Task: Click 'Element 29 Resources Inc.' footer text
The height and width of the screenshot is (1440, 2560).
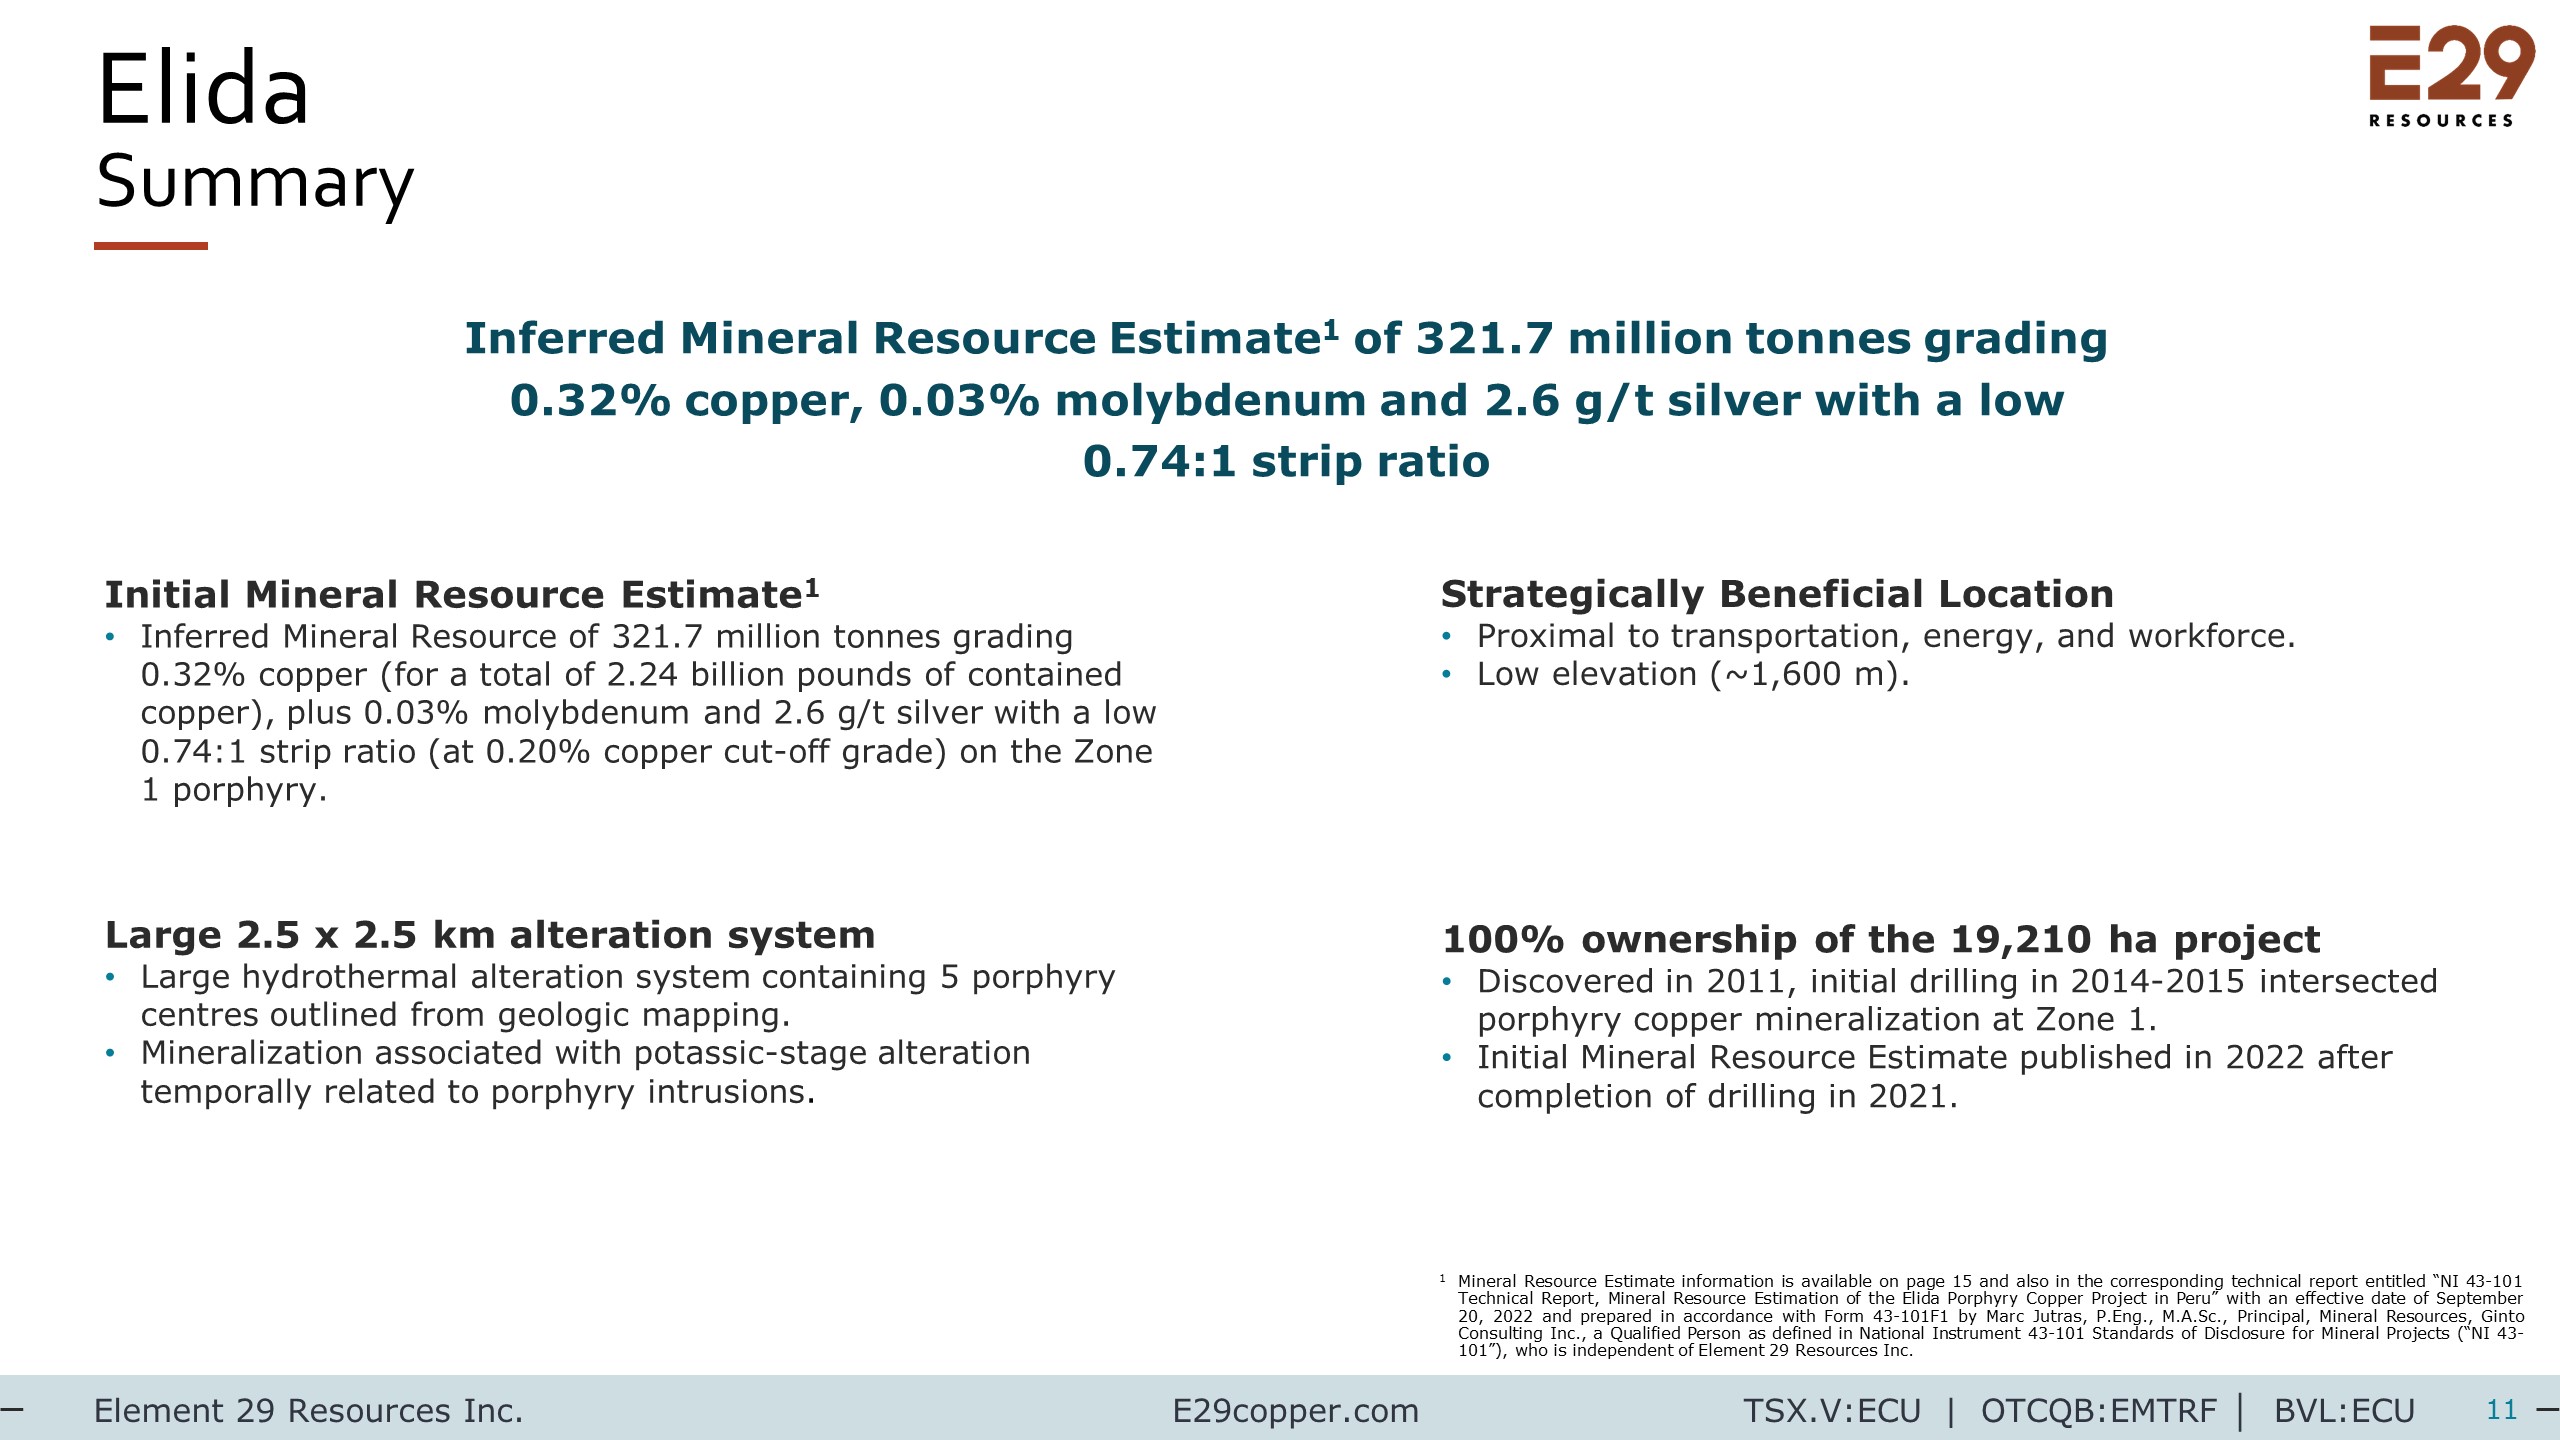Action: coord(308,1411)
